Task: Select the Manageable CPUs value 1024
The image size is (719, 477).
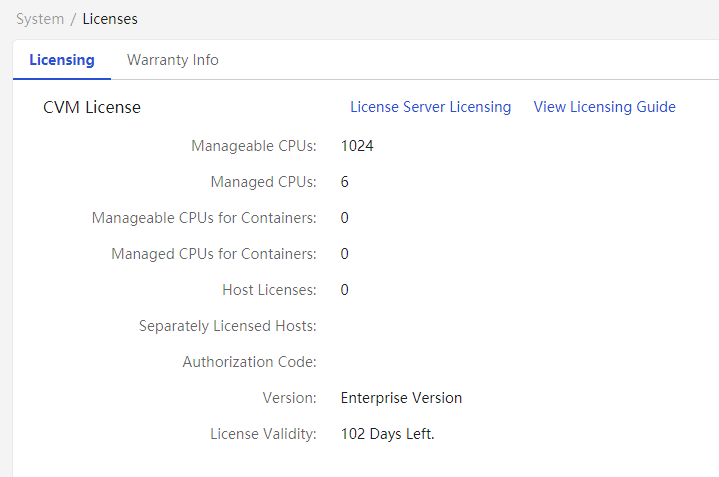Action: [357, 146]
